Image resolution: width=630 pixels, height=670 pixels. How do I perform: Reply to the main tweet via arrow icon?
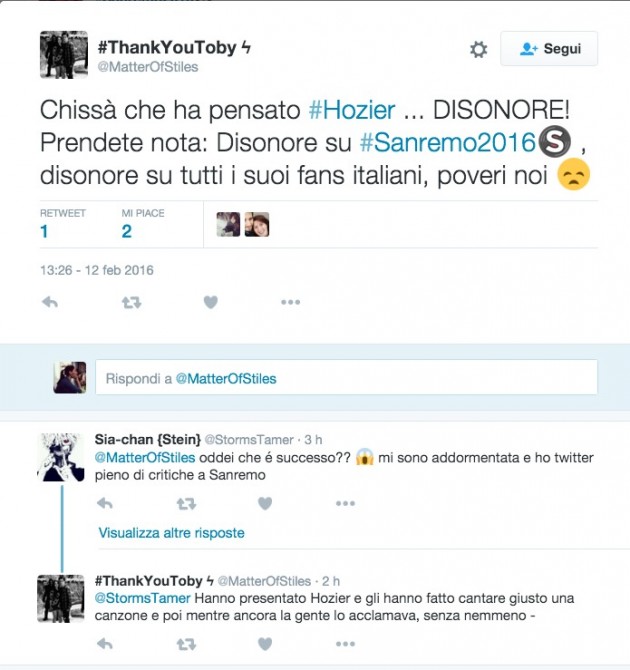[50, 303]
